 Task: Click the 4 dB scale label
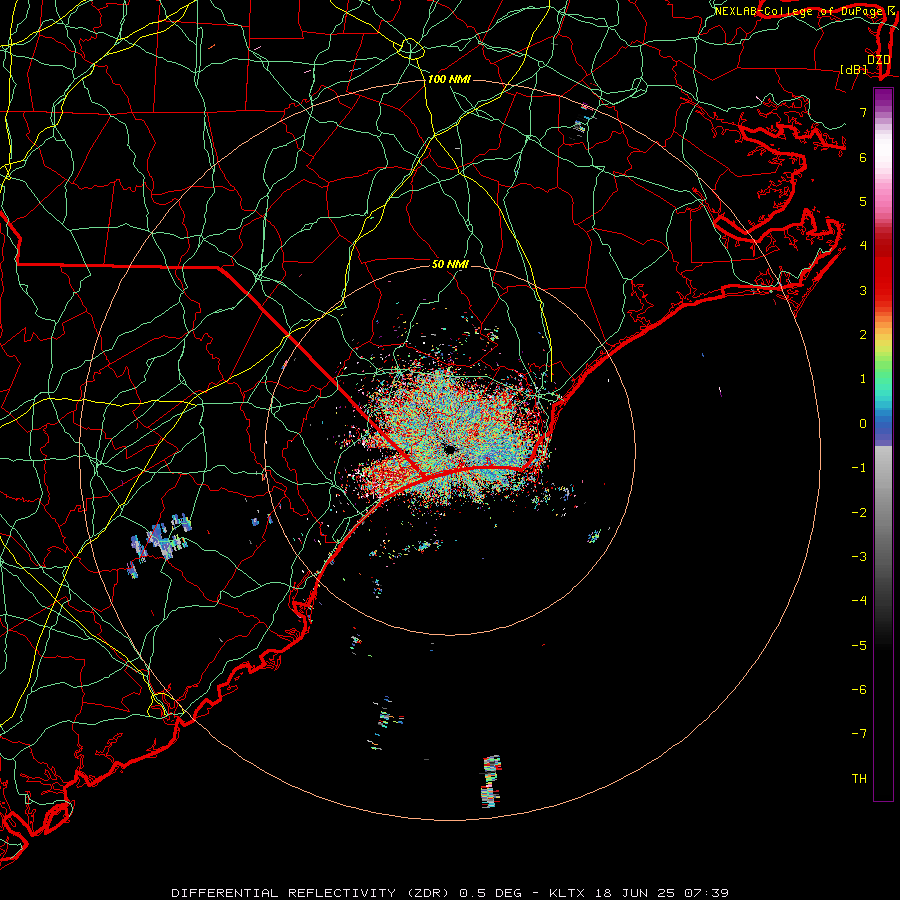[x=863, y=246]
